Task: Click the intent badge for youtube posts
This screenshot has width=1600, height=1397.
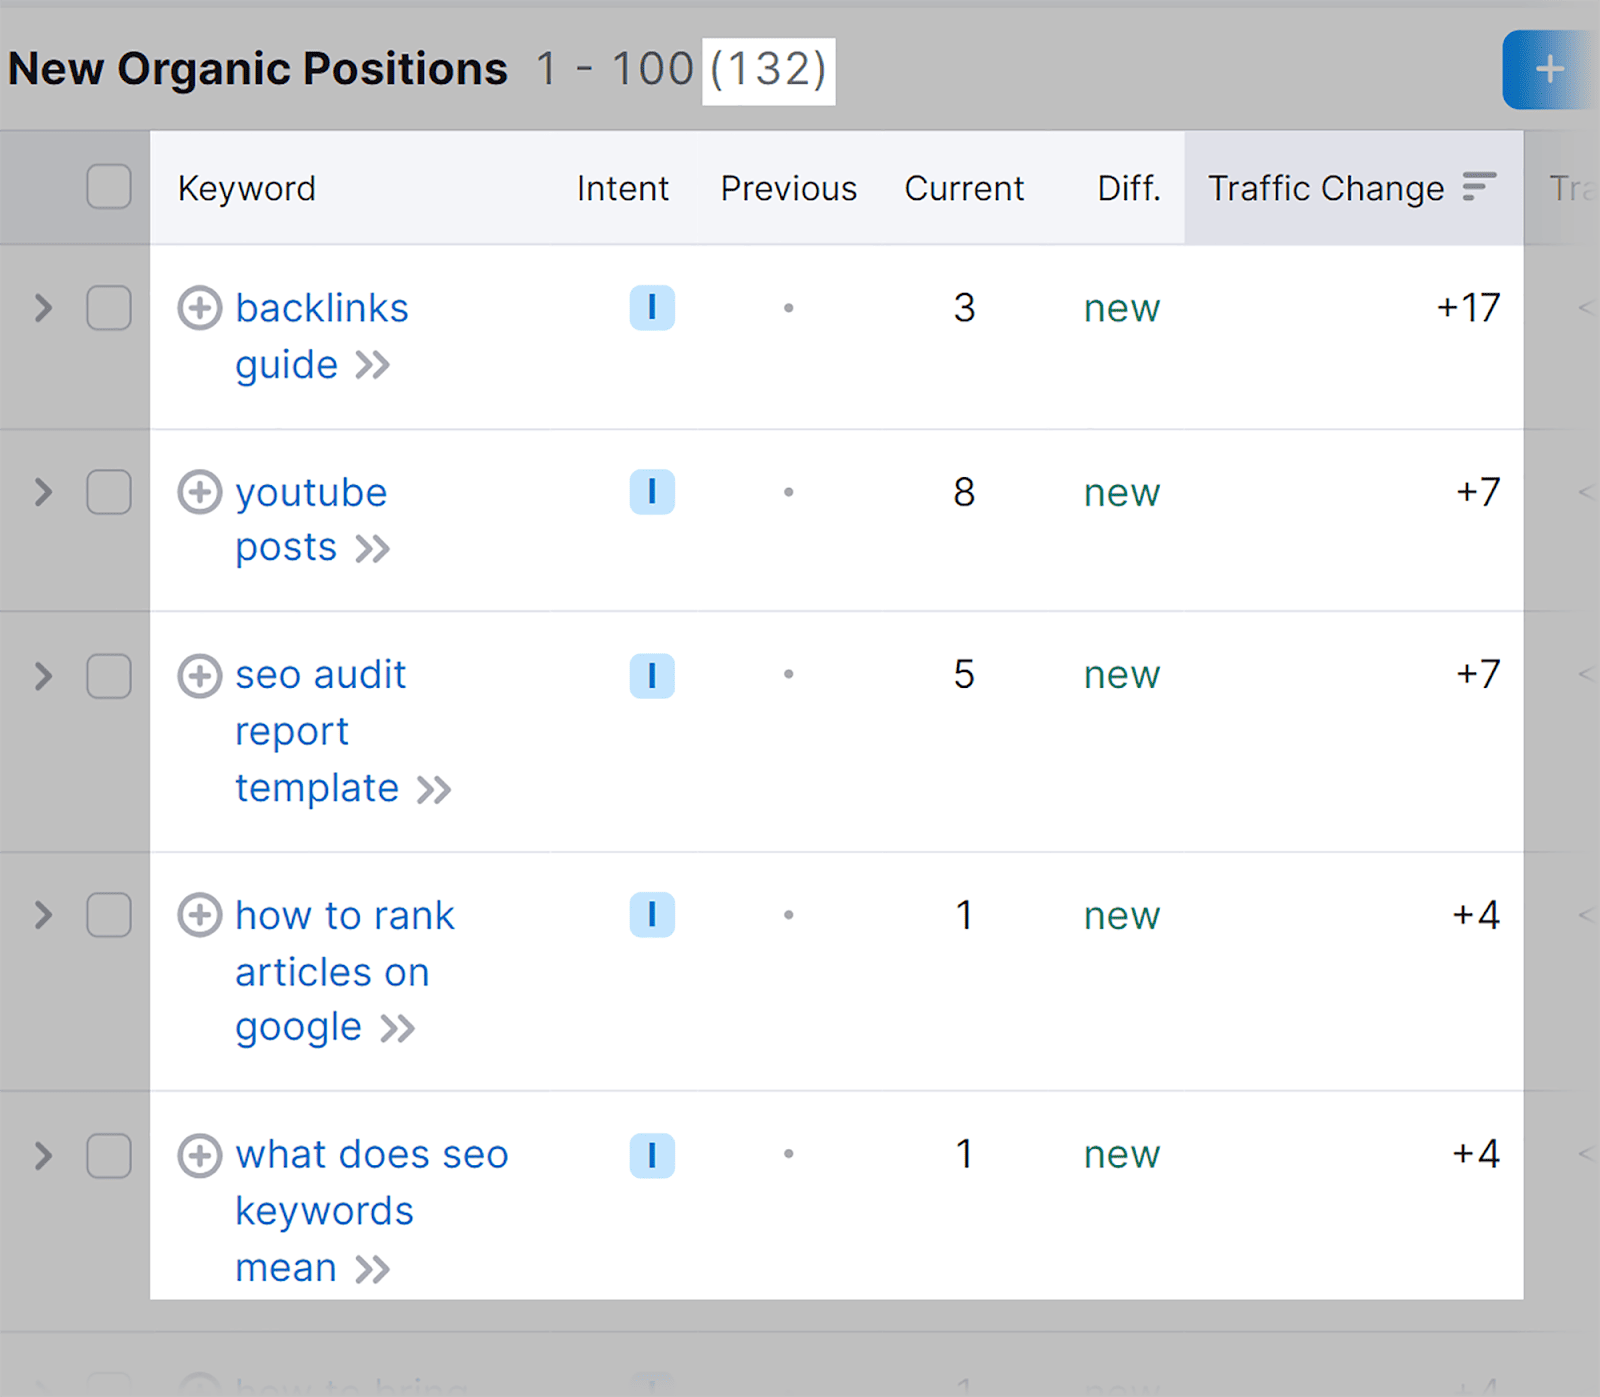Action: coord(652,492)
